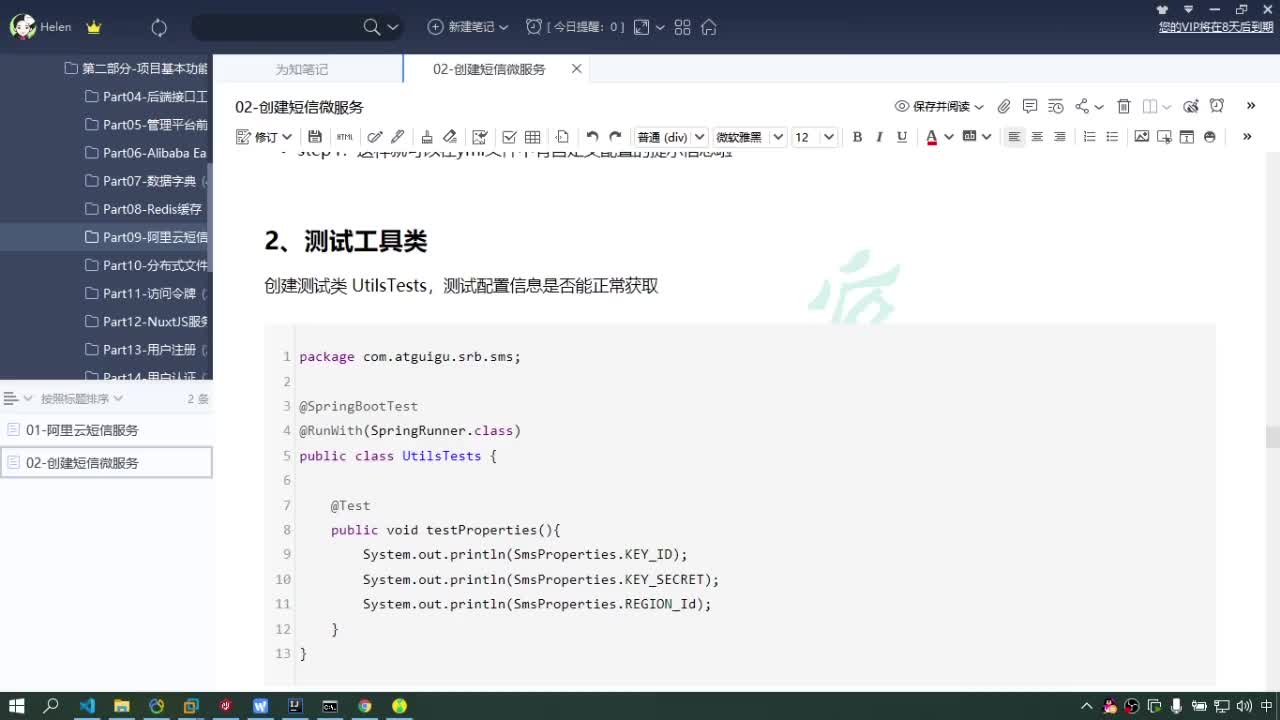1280x720 pixels.
Task: Open the apps grid icon
Action: point(683,27)
